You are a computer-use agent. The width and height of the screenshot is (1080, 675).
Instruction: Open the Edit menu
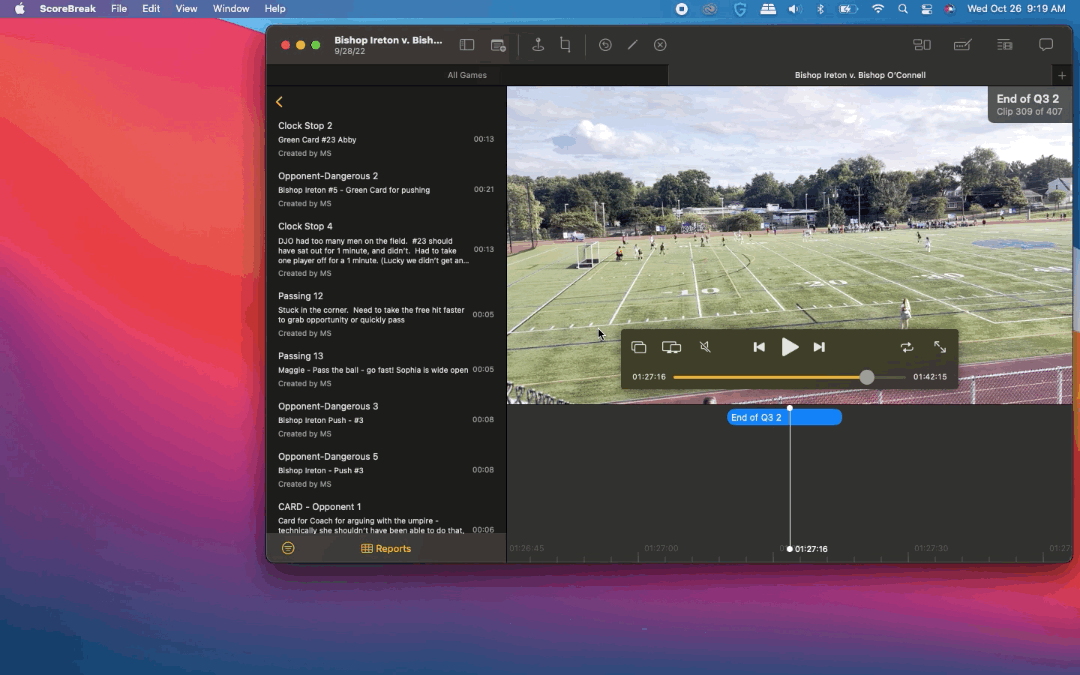click(x=151, y=8)
